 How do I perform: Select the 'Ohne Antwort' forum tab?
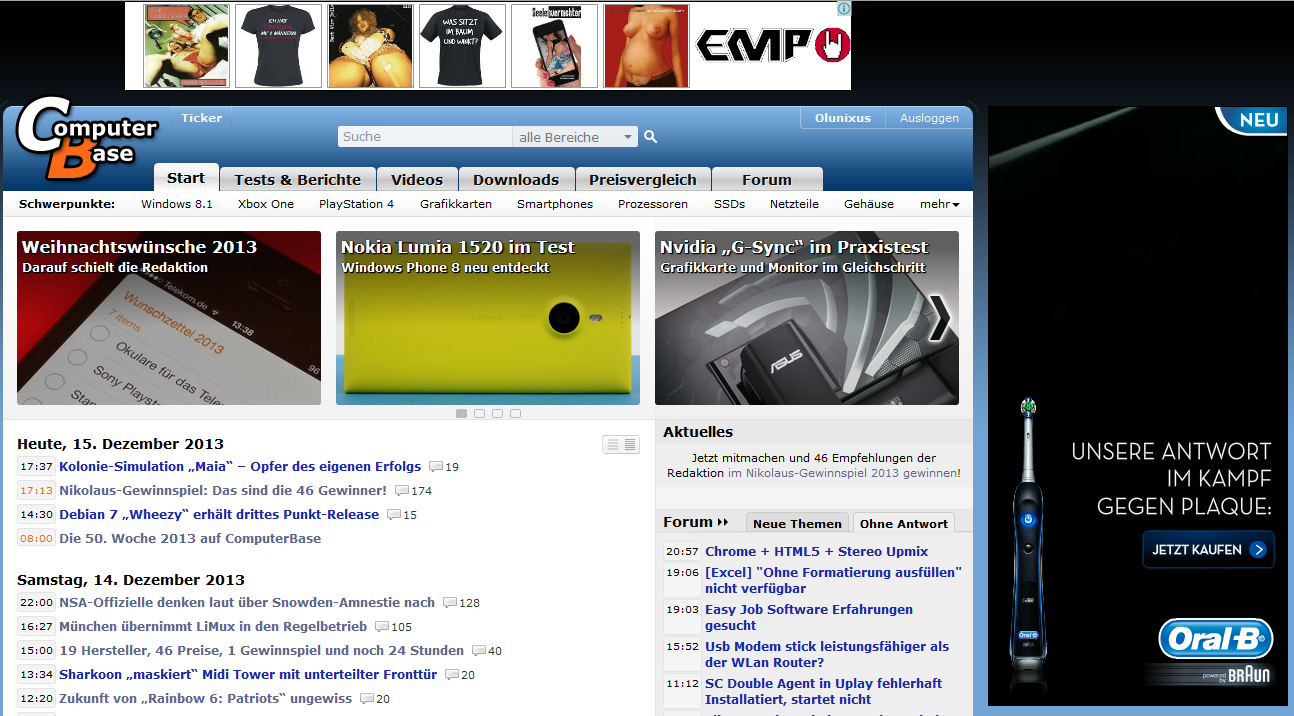(x=904, y=523)
